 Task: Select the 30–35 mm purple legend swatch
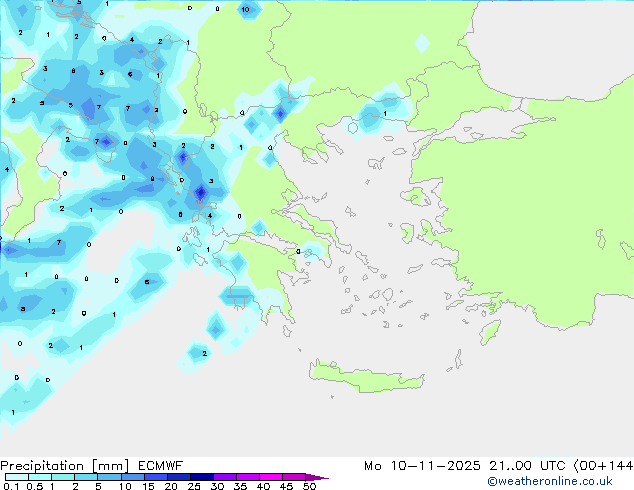(x=225, y=477)
